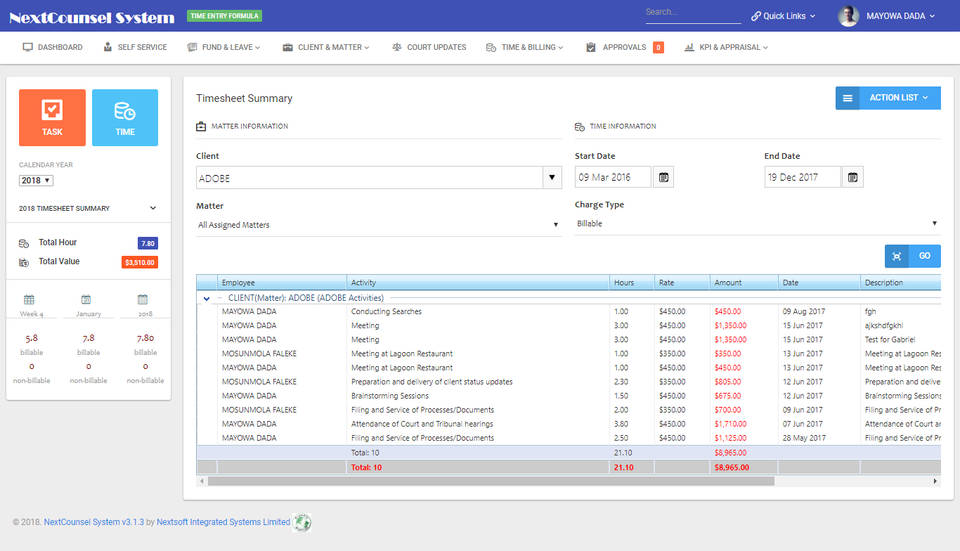Open the Client ADOBE dropdown arrow
The image size is (960, 551).
pyautogui.click(x=552, y=178)
